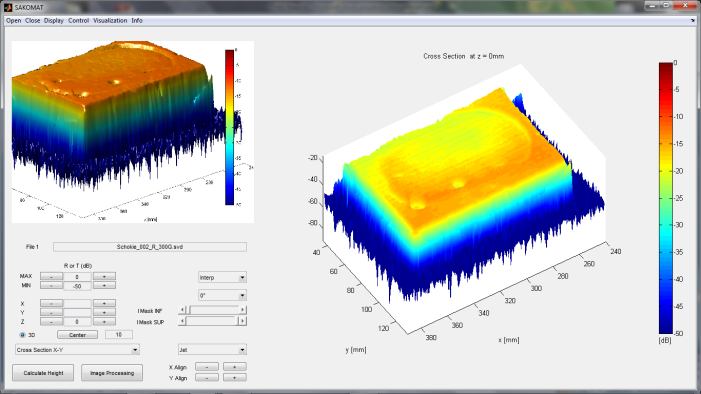Click the small colorbar in left plot

tap(229, 127)
